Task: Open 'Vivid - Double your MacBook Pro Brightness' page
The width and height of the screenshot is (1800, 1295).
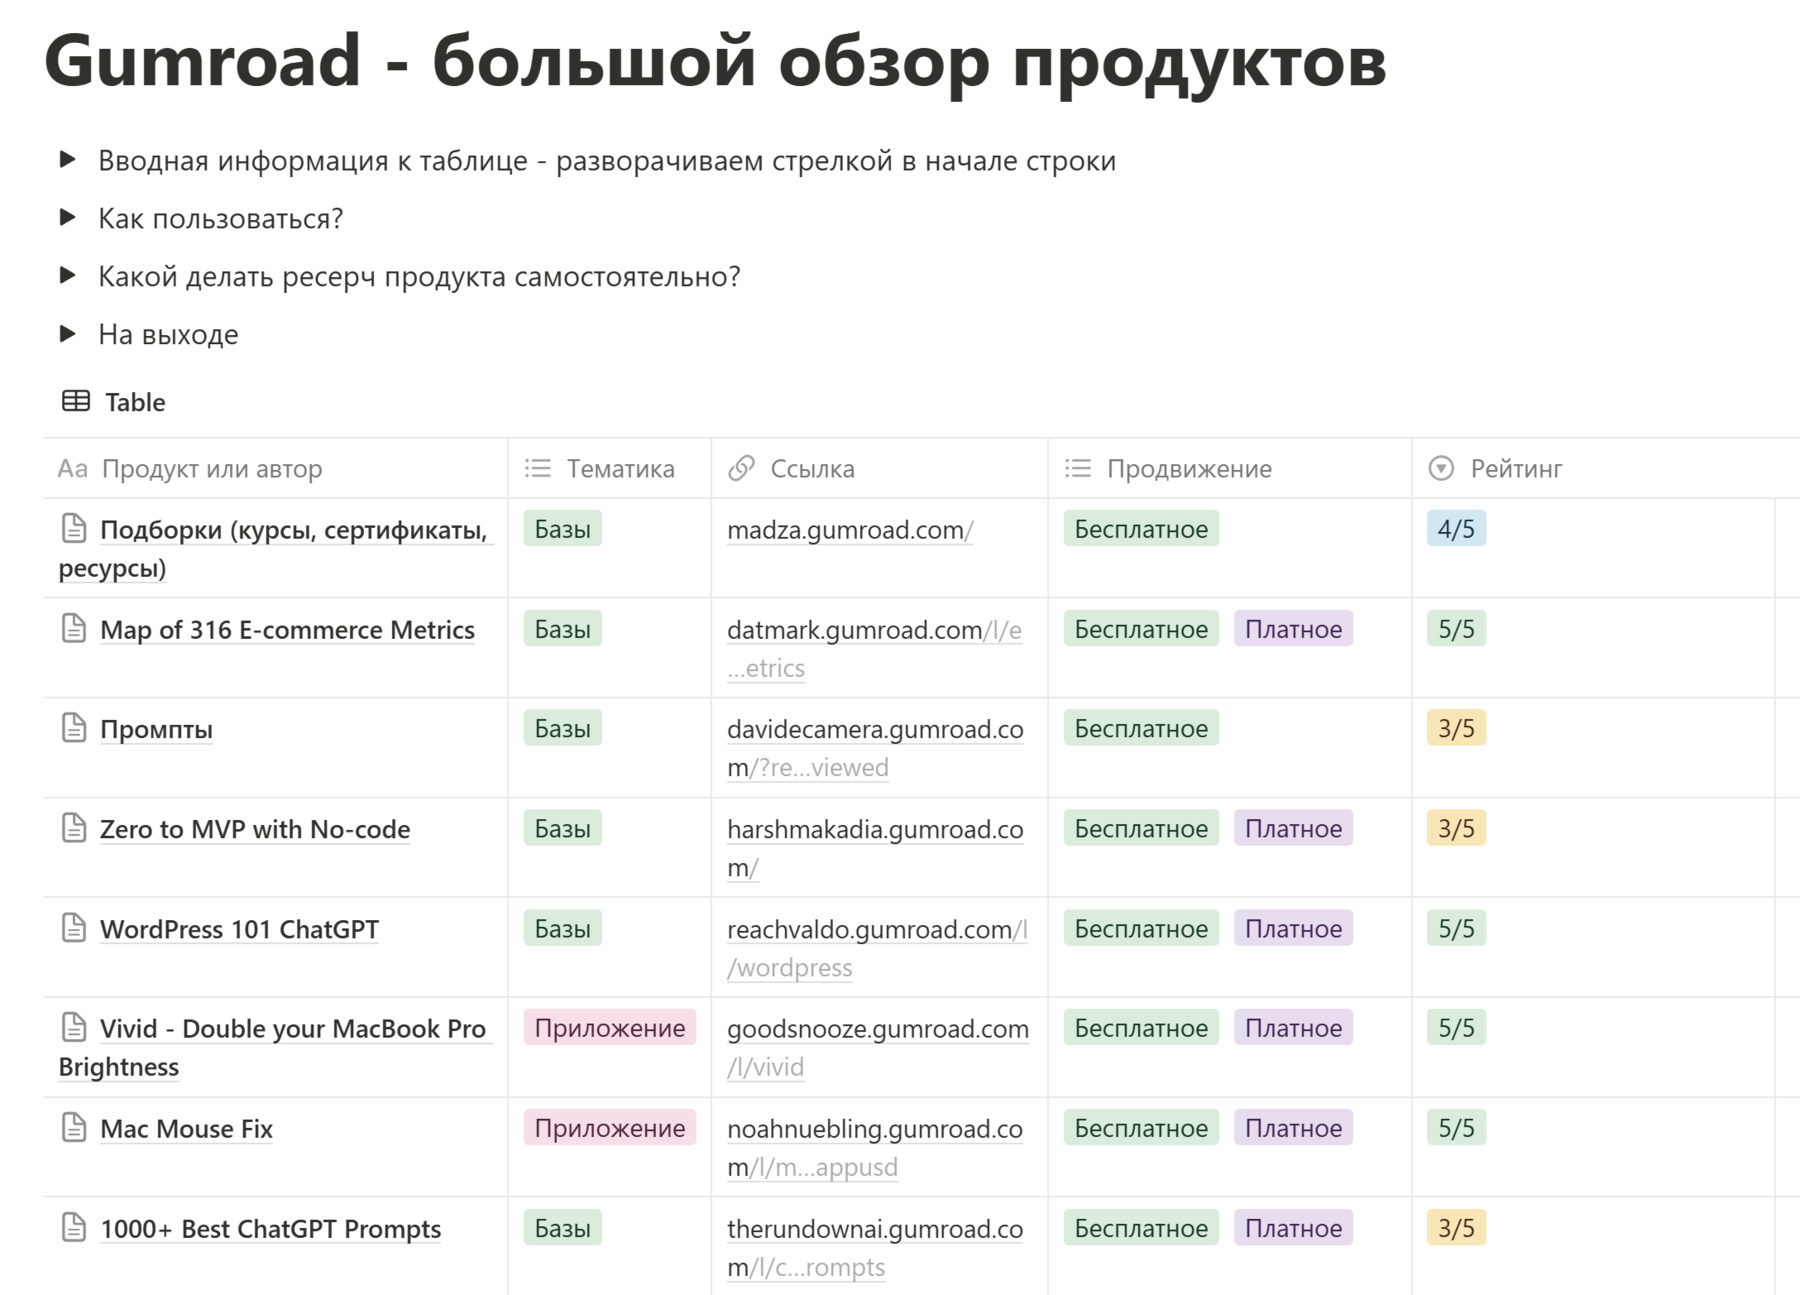Action: (x=273, y=1047)
